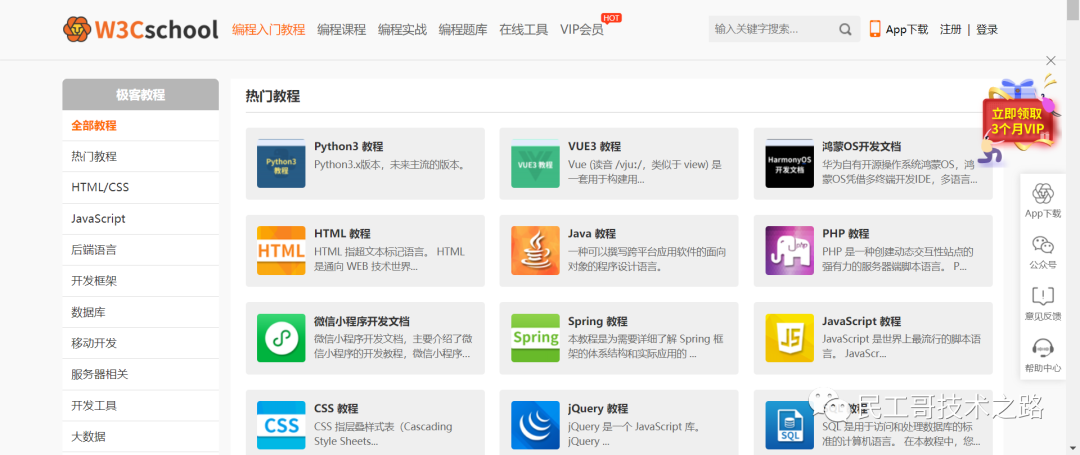Open the 编程课程 nav item
Viewport: 1080px width, 455px height.
point(342,30)
